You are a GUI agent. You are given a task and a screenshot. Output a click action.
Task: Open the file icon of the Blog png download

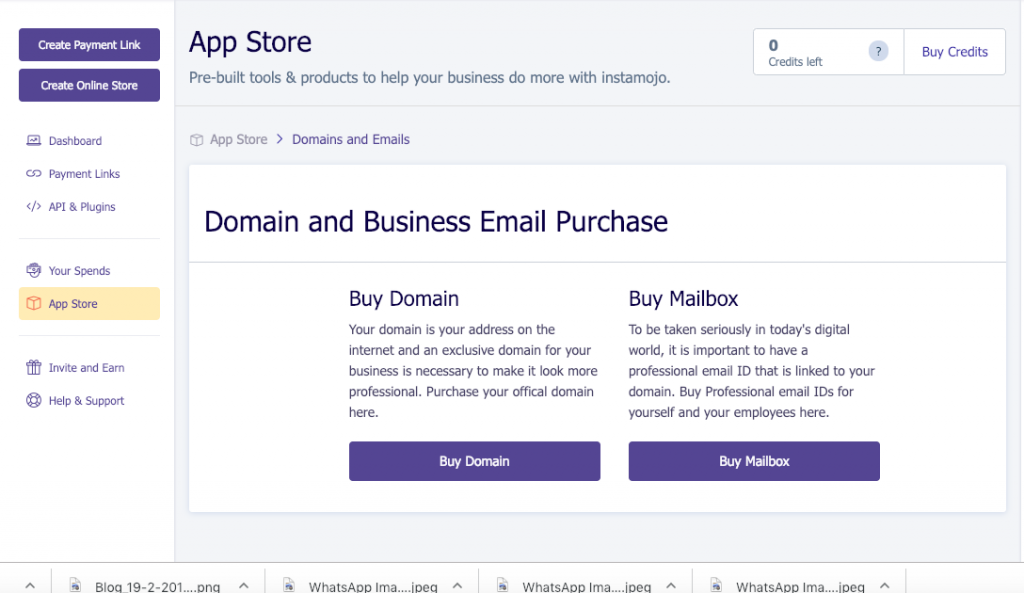75,586
